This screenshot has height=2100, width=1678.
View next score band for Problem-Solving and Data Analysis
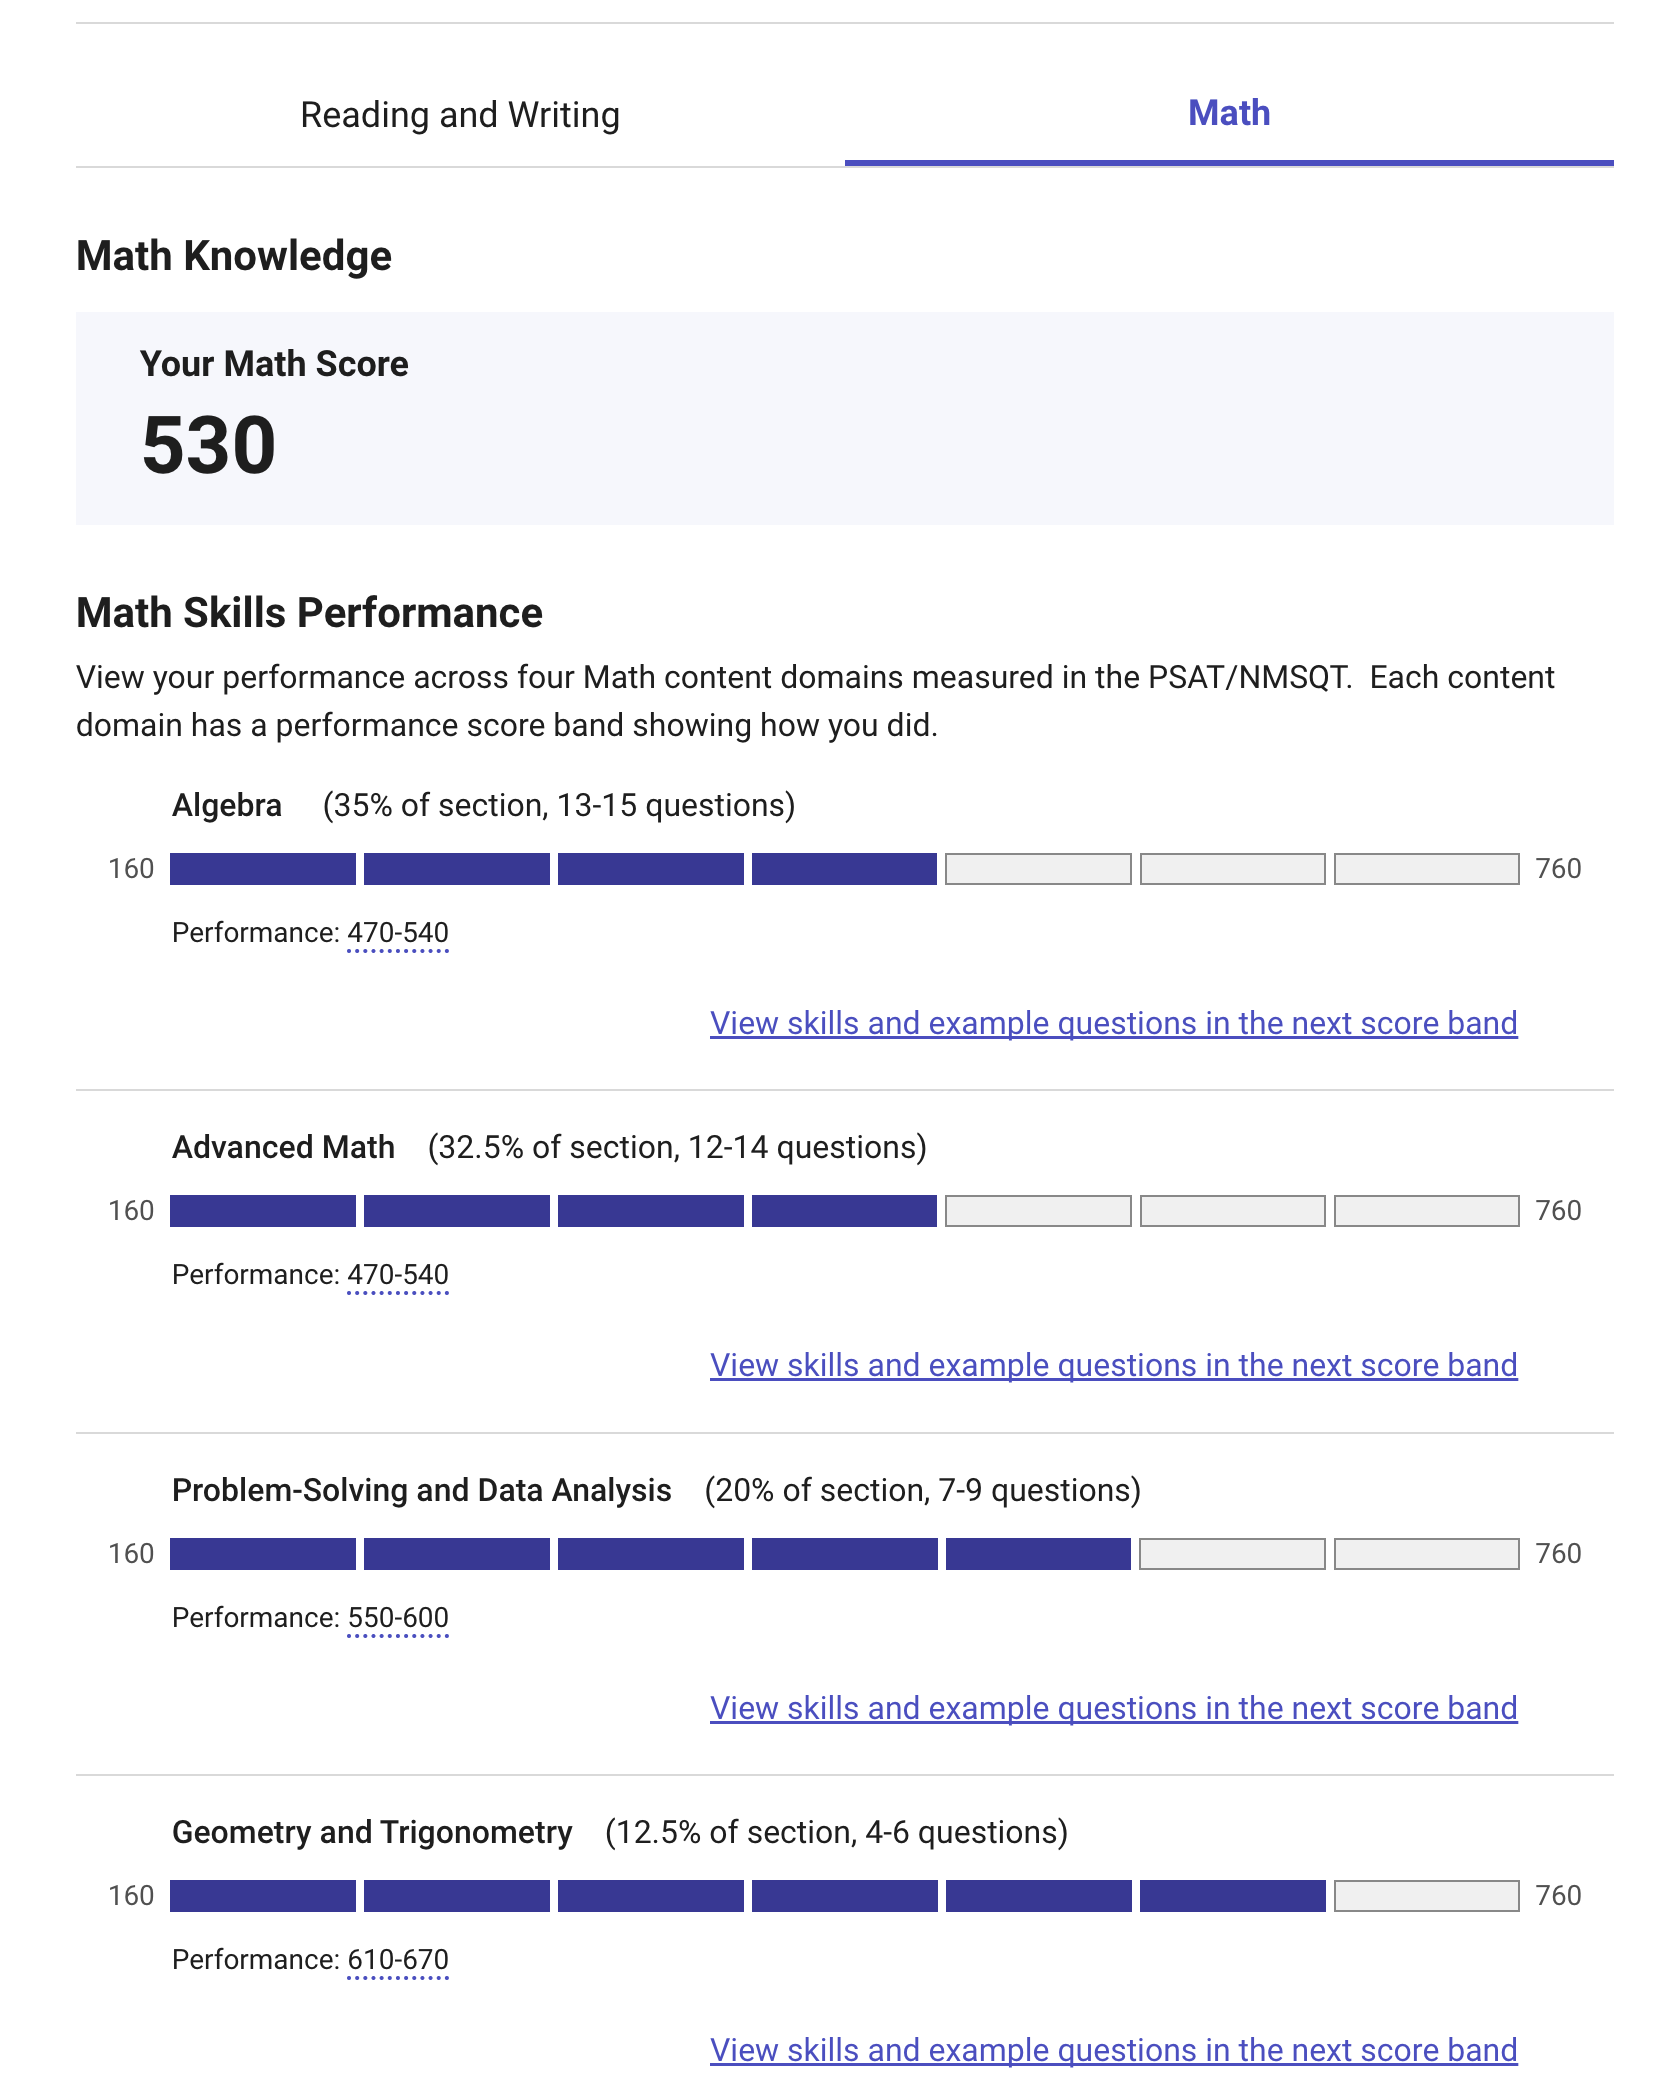tap(1113, 1708)
